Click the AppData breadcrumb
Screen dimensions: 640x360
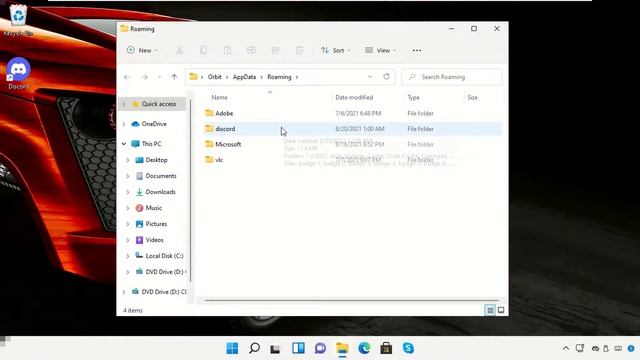pos(244,77)
